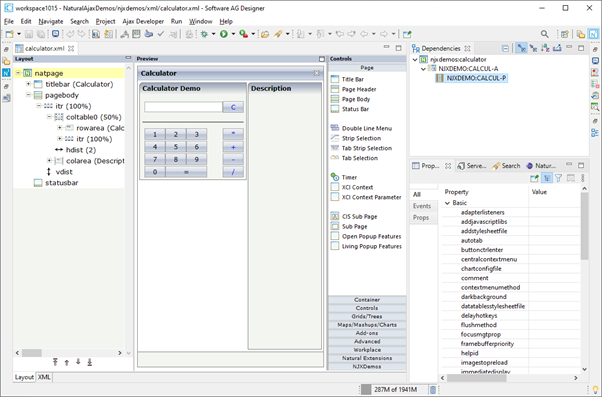Click the Pin to selection icon in Properties view

[x=534, y=178]
